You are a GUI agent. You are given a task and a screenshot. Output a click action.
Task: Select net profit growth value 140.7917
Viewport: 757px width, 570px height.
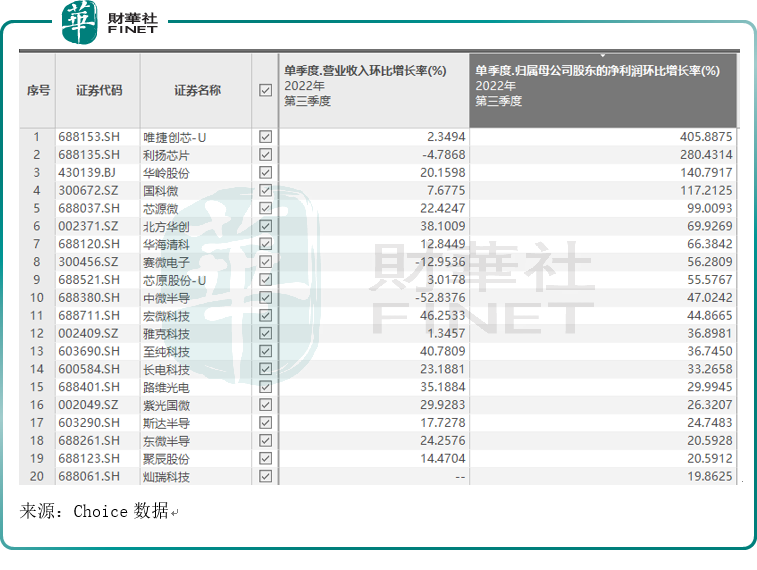tap(706, 173)
